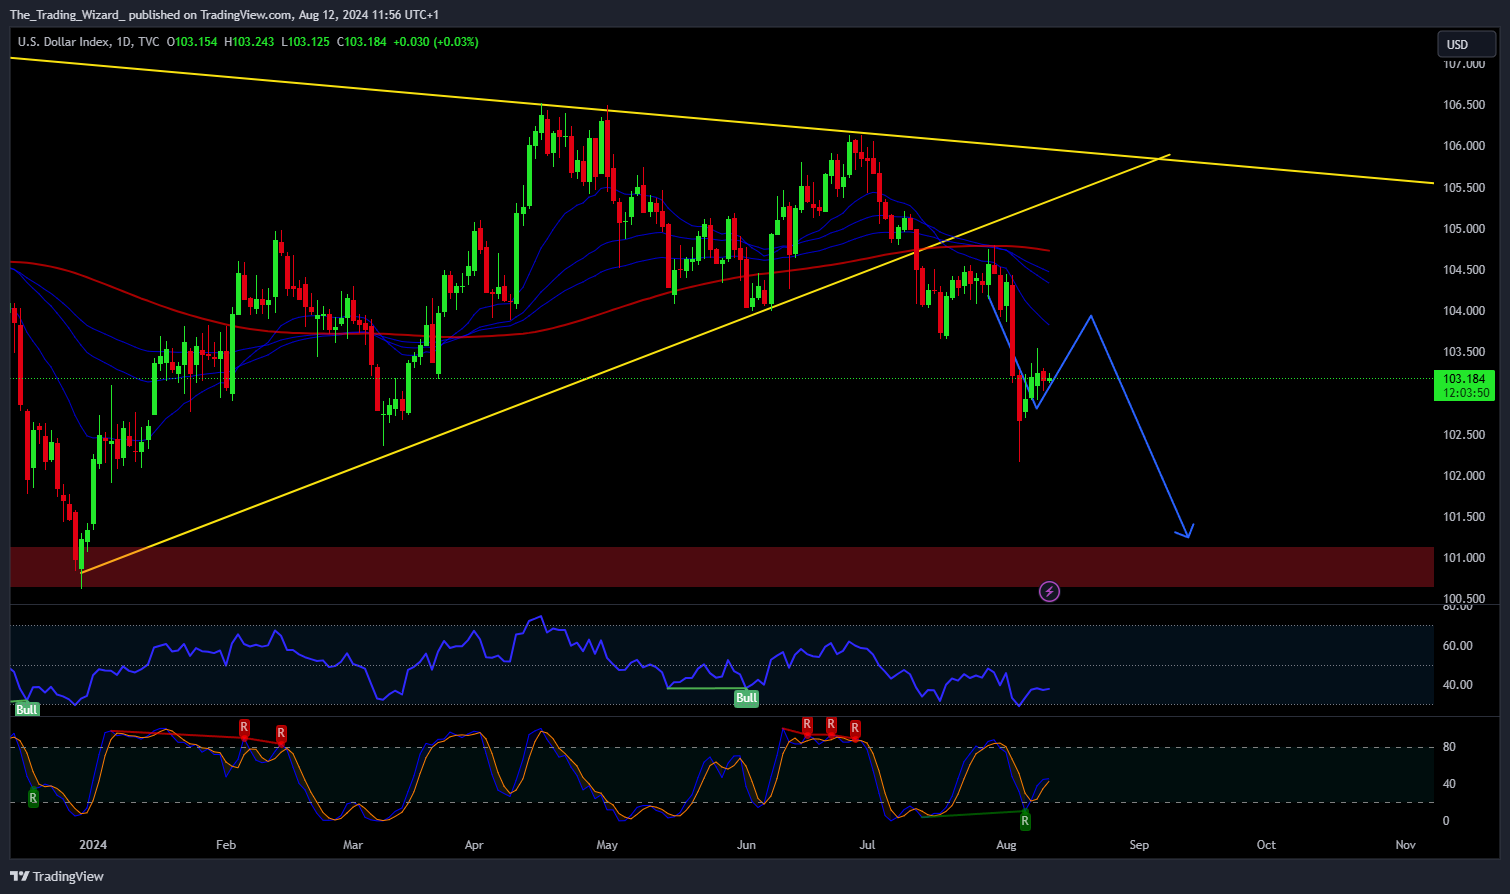Click the blue projected-path arrow head
The width and height of the screenshot is (1510, 894).
point(1185,531)
